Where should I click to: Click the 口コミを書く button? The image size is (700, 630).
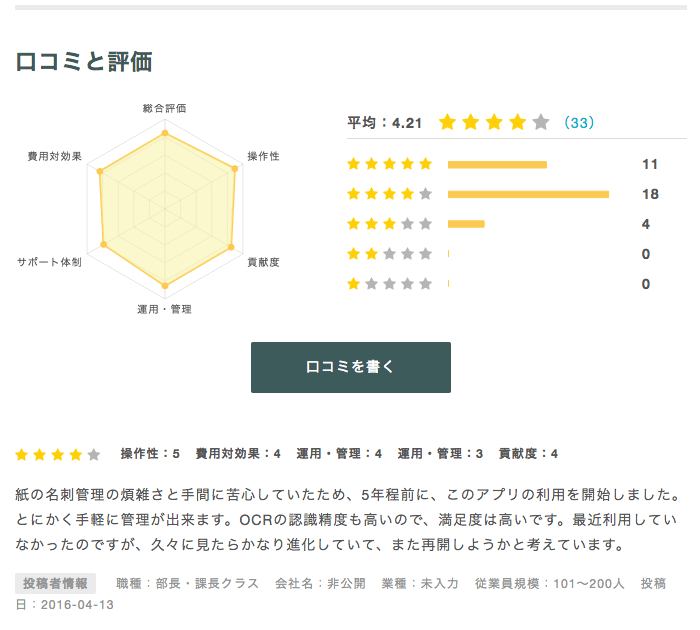tap(350, 367)
